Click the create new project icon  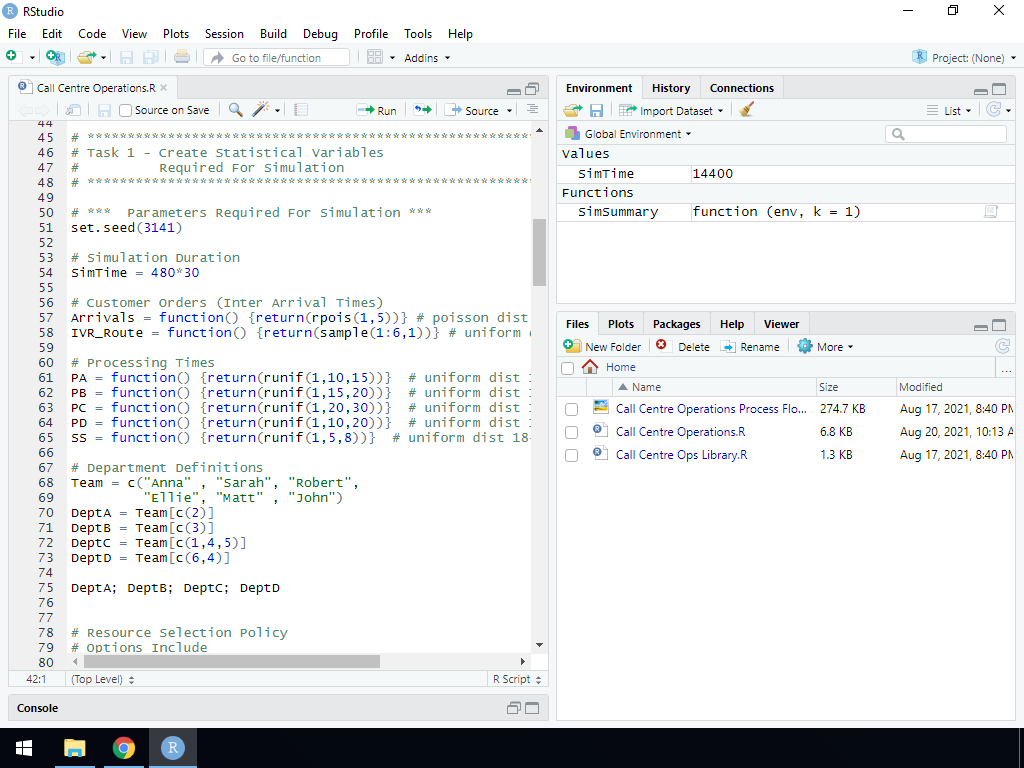click(55, 58)
